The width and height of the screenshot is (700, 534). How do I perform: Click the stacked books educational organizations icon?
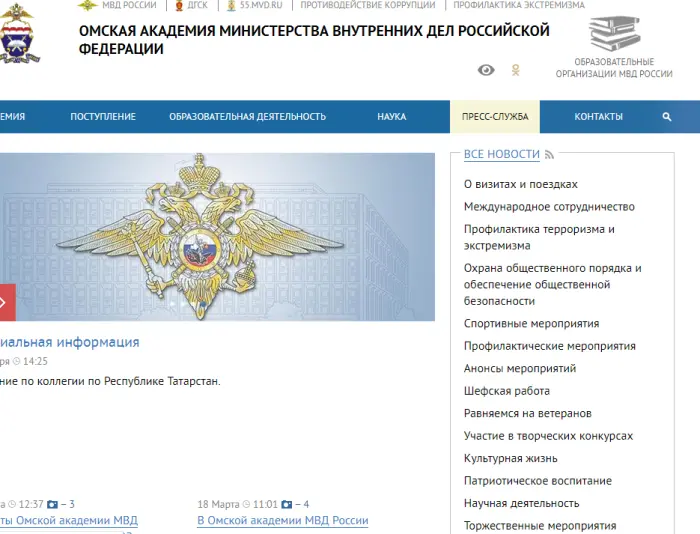pyautogui.click(x=614, y=35)
